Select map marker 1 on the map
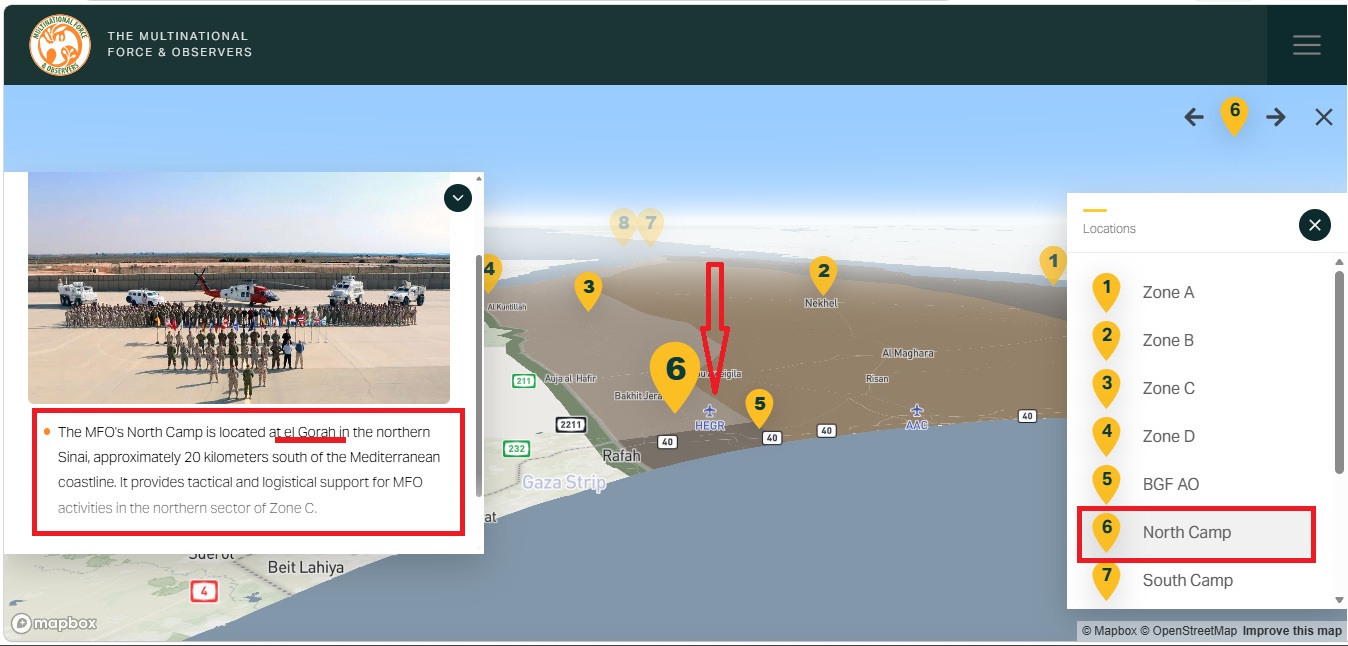The height and width of the screenshot is (646, 1348). [x=1052, y=265]
